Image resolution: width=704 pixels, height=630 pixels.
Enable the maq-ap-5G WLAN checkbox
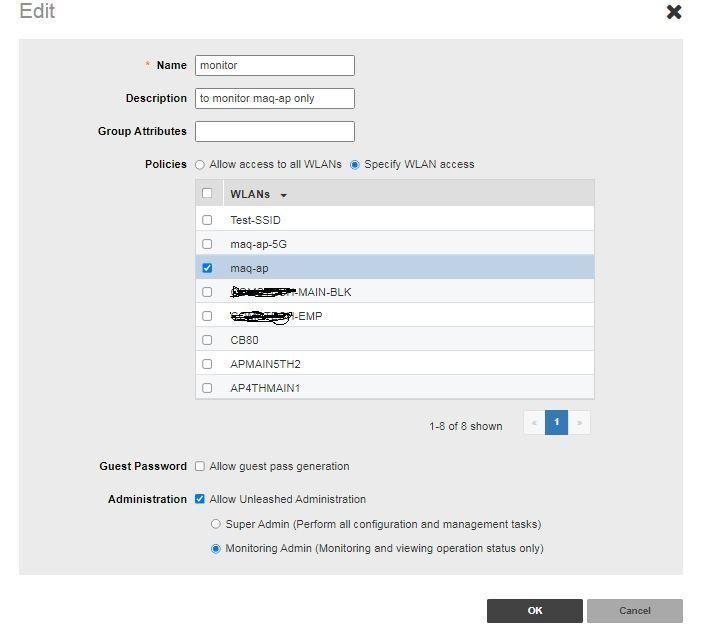[207, 244]
